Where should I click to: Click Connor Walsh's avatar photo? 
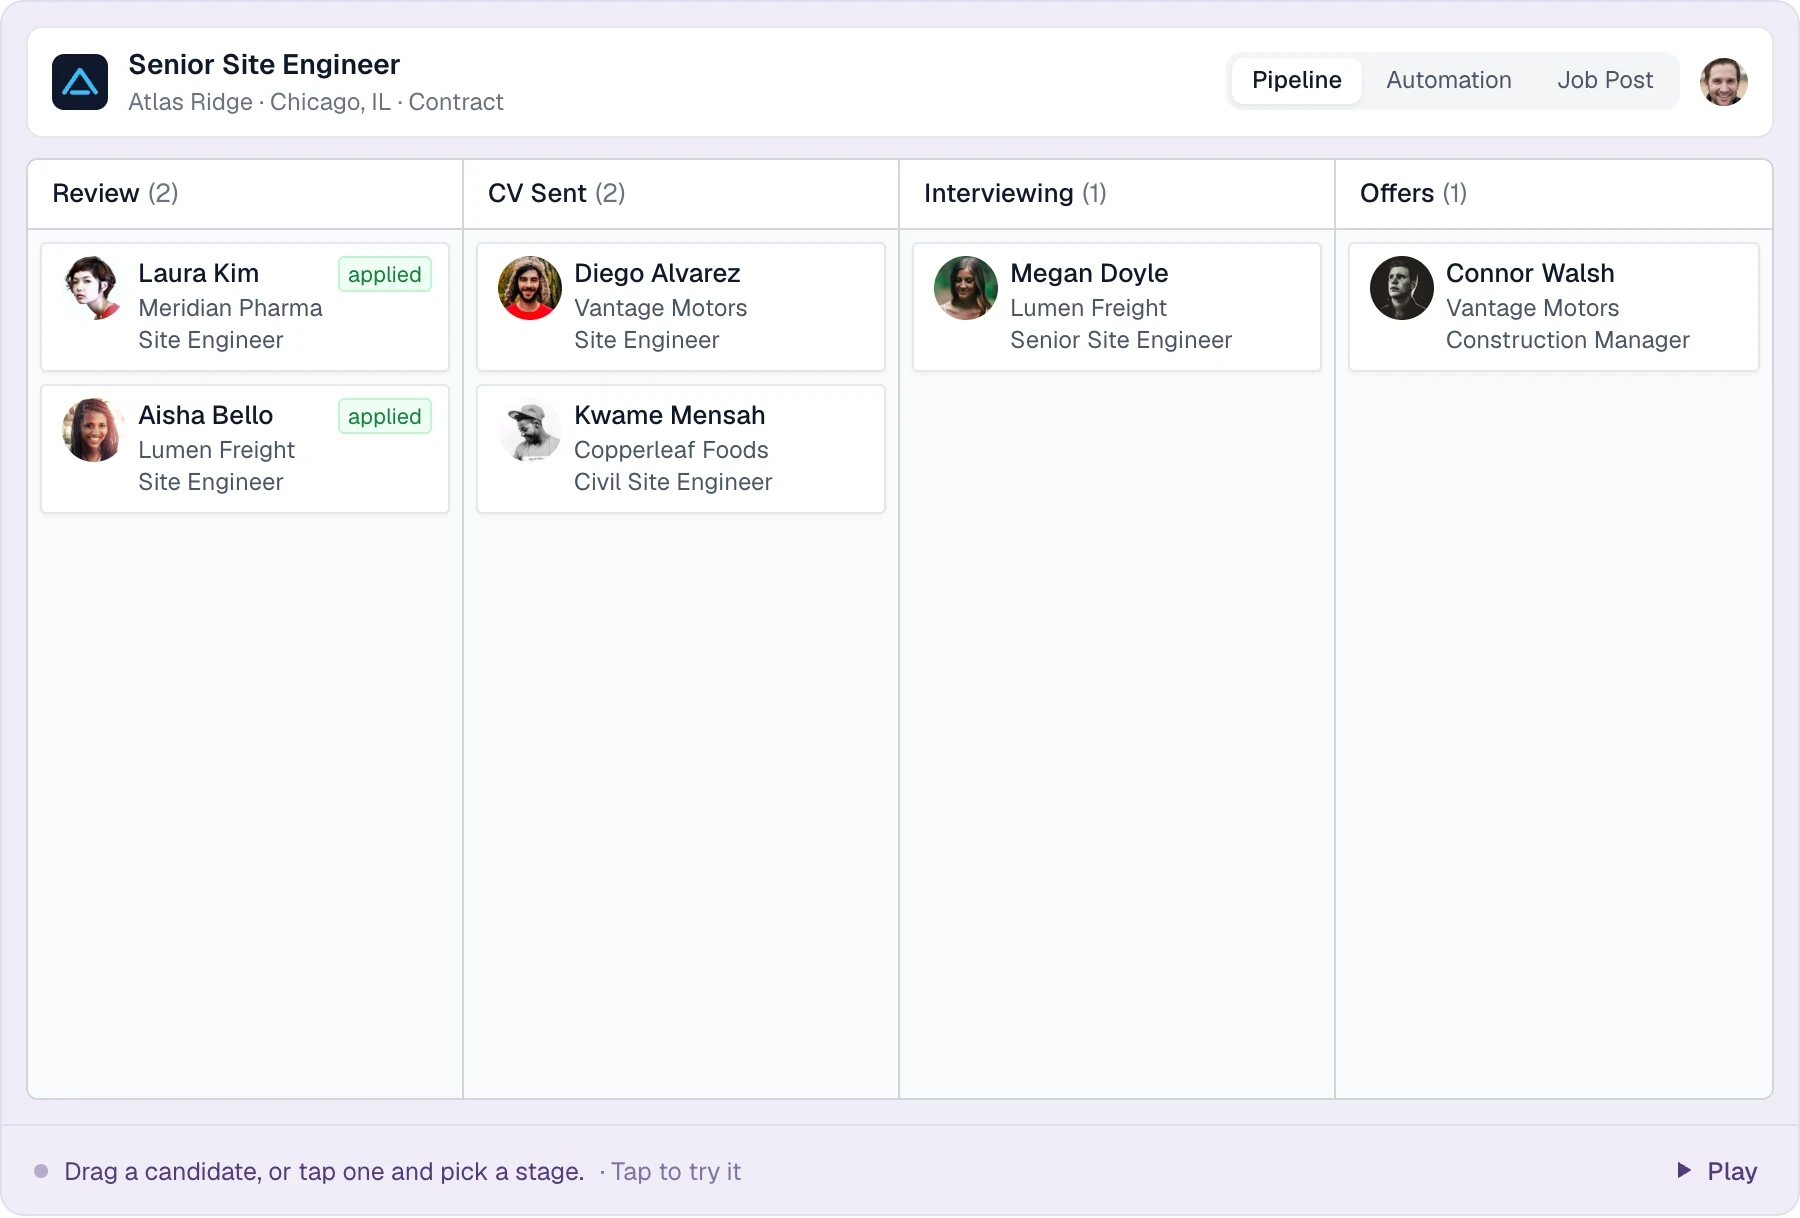click(x=1402, y=288)
